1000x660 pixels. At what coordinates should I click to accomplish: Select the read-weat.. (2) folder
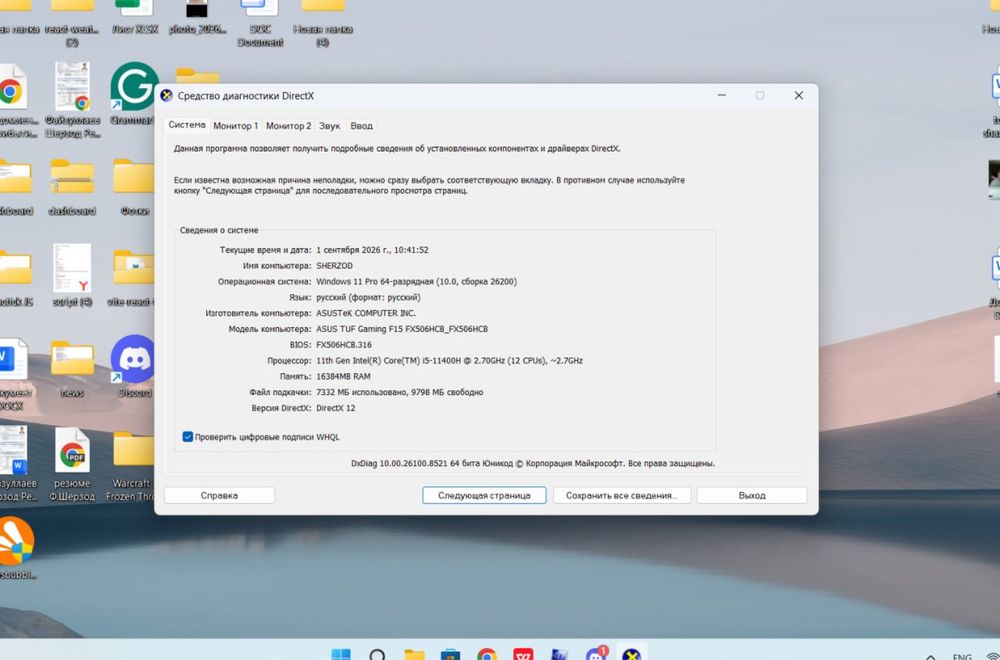tap(72, 22)
